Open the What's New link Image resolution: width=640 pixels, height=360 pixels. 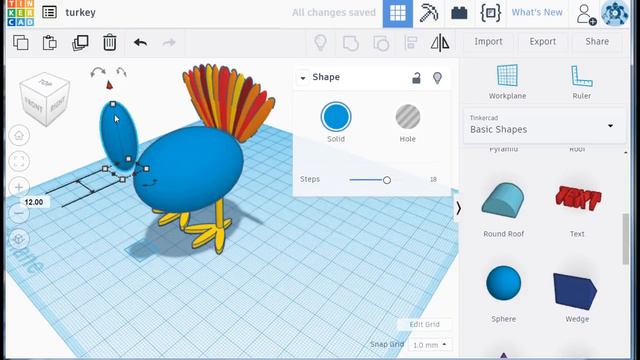[x=537, y=13]
